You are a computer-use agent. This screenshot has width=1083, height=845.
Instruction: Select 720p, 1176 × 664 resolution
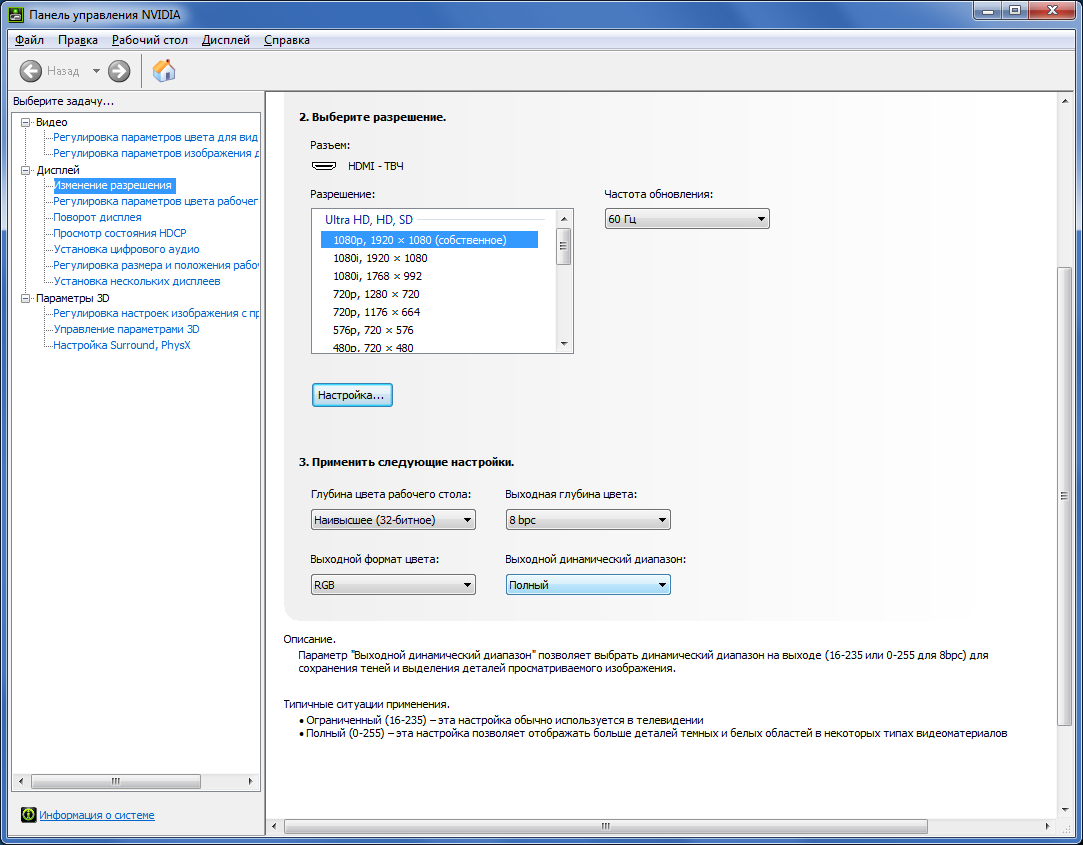click(x=376, y=312)
